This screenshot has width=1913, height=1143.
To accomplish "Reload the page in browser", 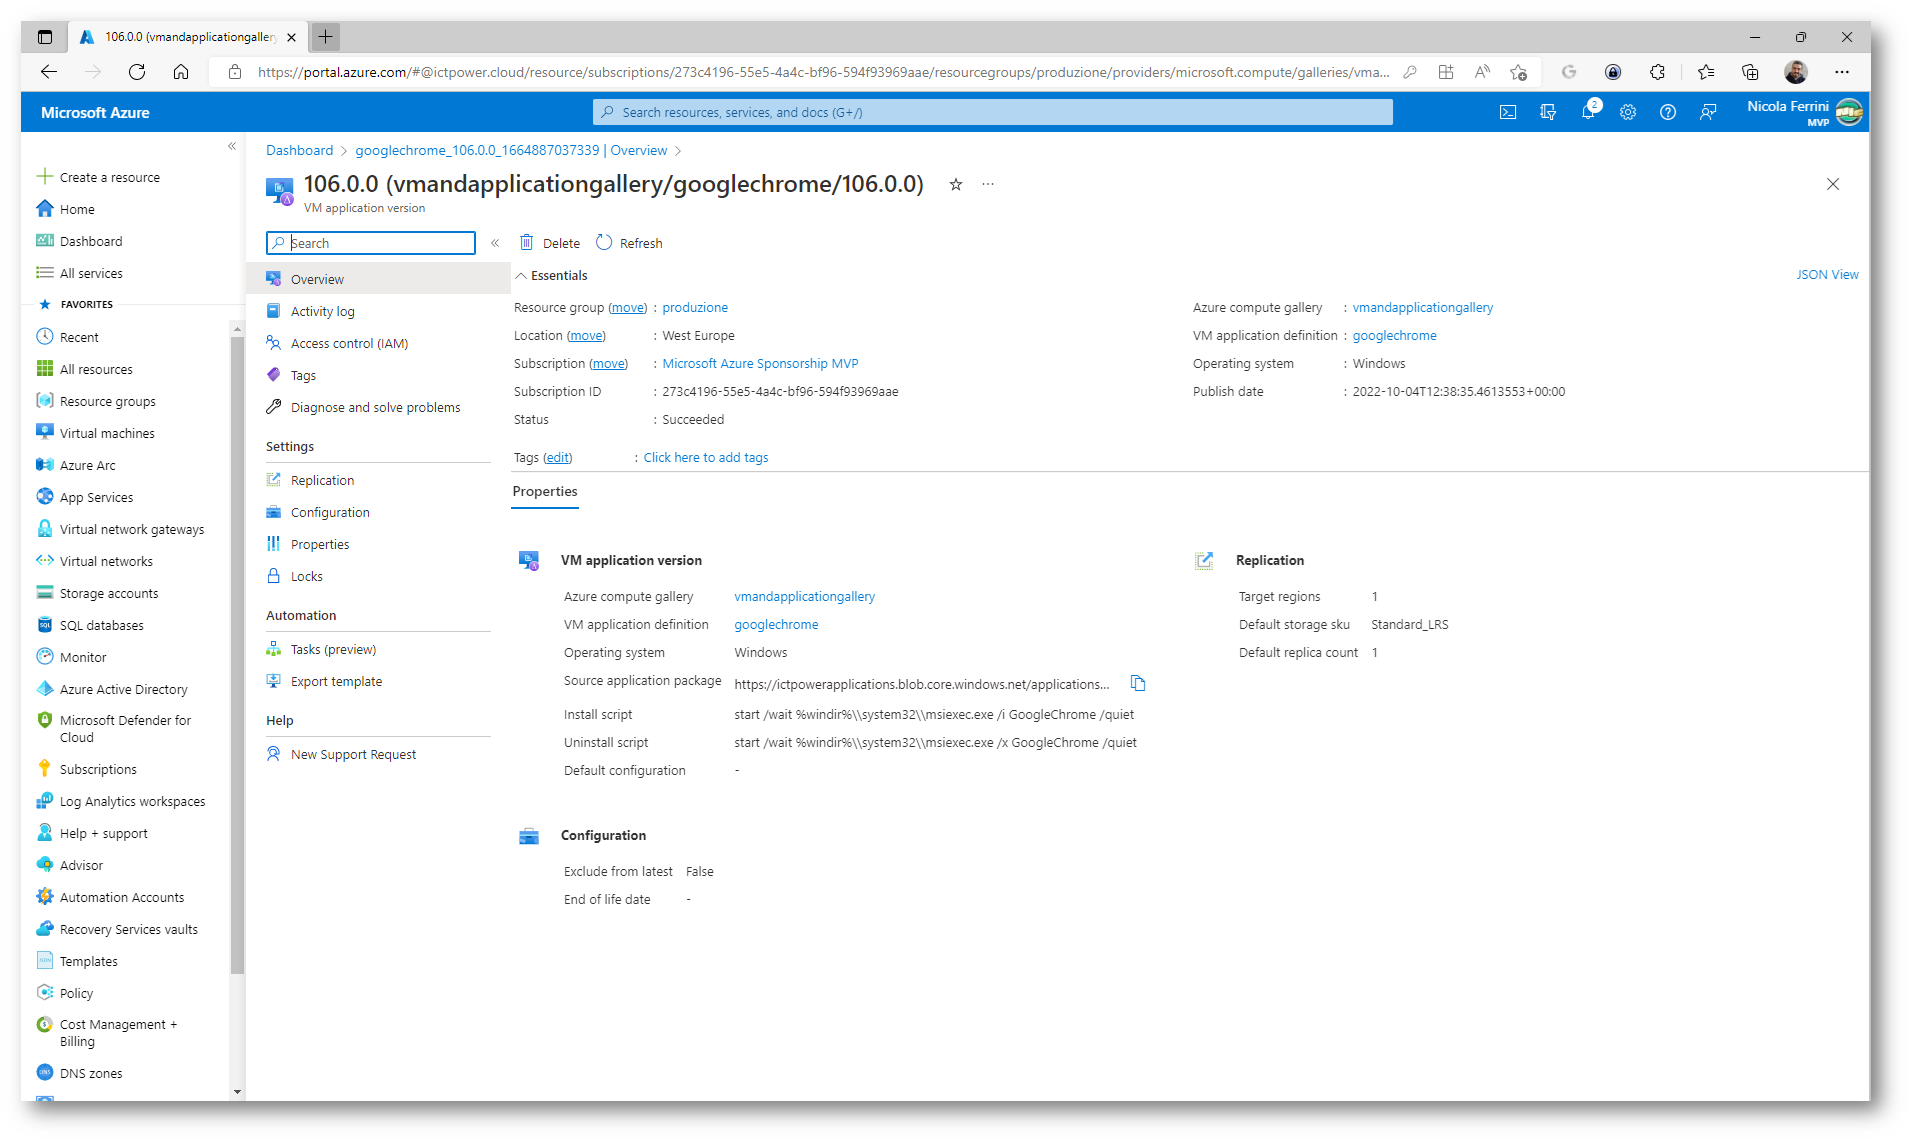I will click(x=137, y=72).
